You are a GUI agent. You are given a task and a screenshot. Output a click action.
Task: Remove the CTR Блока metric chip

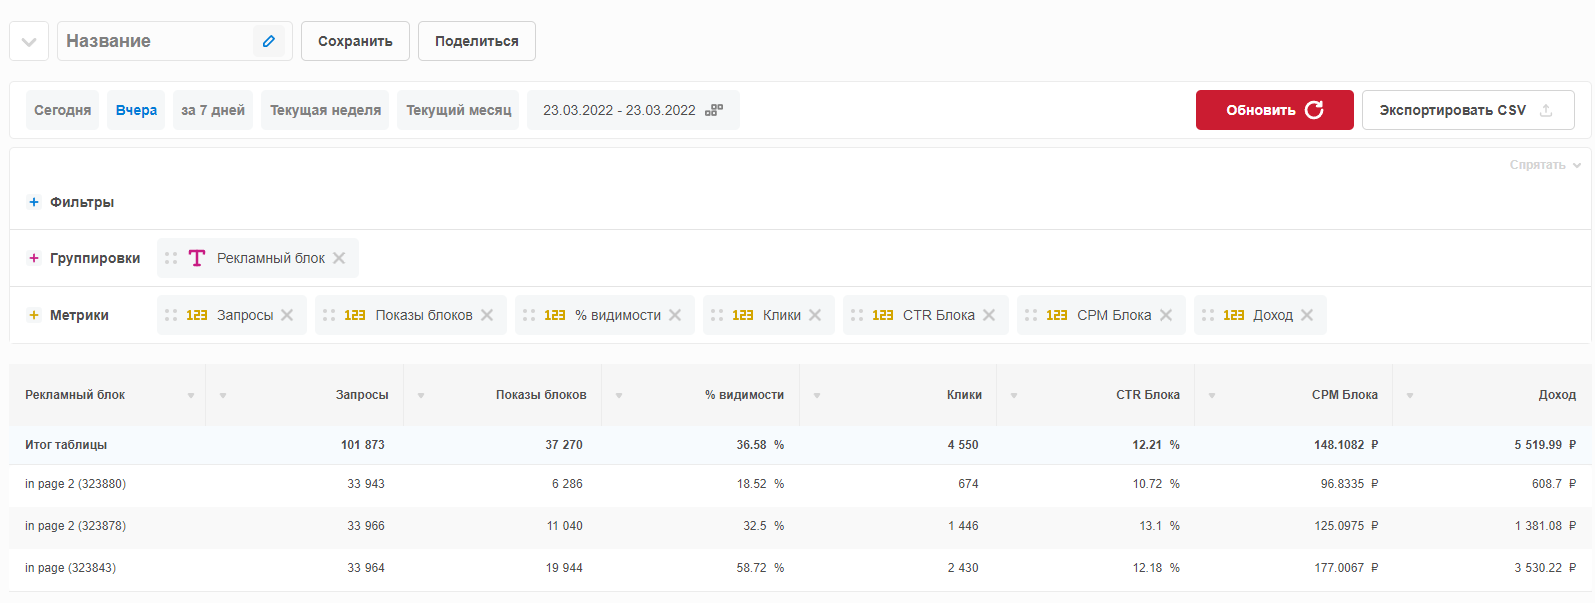pyautogui.click(x=989, y=315)
